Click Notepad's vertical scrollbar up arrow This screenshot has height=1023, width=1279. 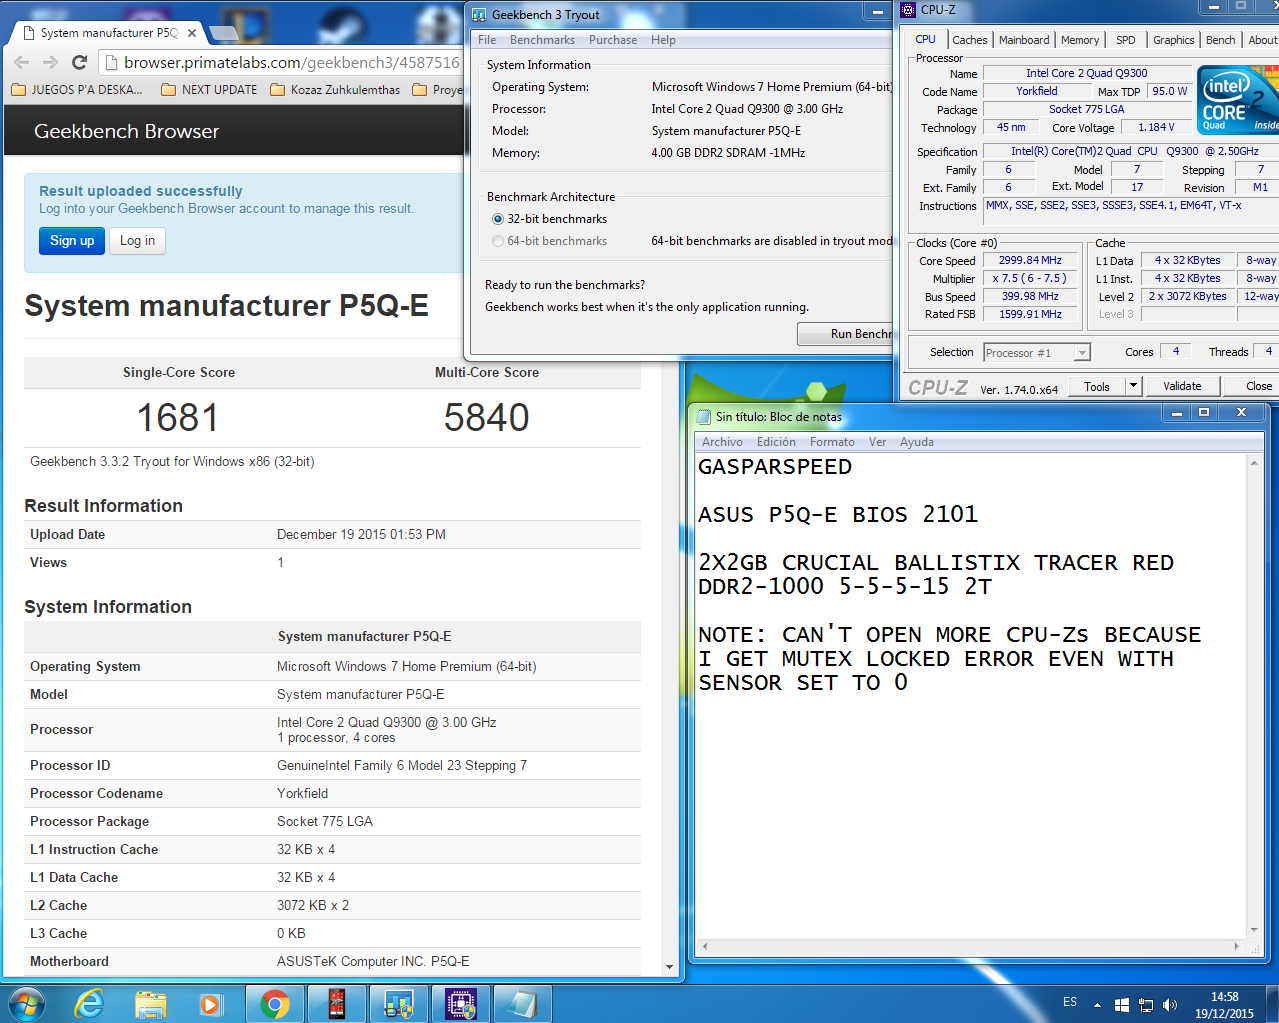pyautogui.click(x=1253, y=463)
